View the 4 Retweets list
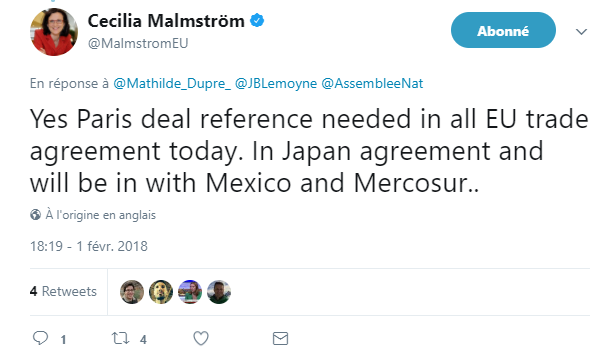The width and height of the screenshot is (614, 364). coord(63,291)
